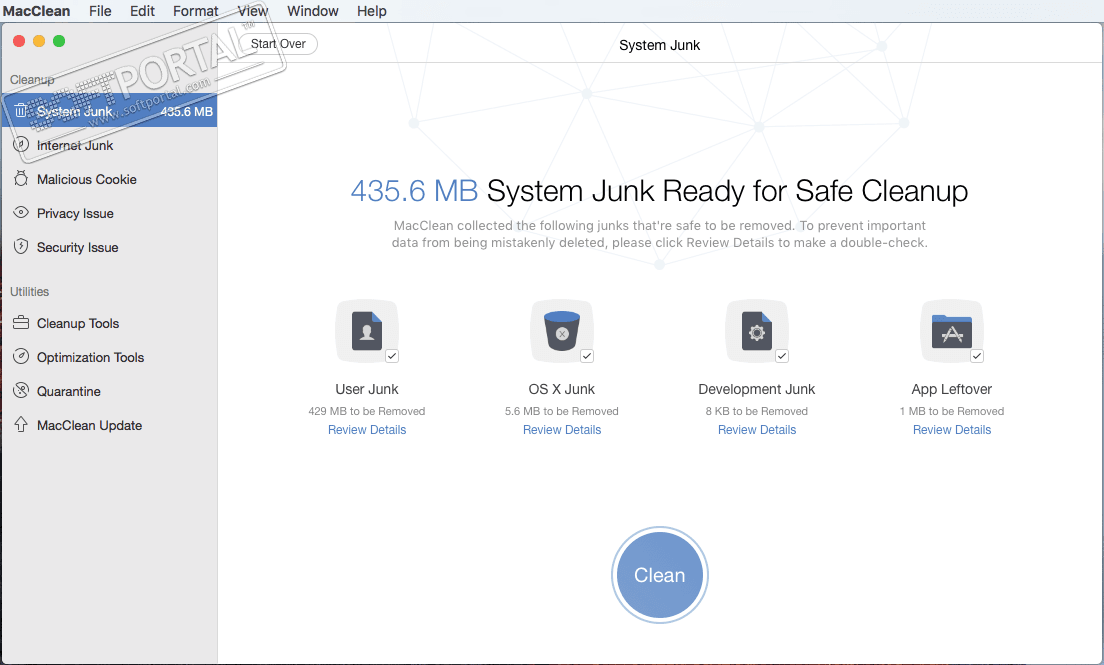Viewport: 1104px width, 665px height.
Task: Open the Help menu
Action: (x=372, y=11)
